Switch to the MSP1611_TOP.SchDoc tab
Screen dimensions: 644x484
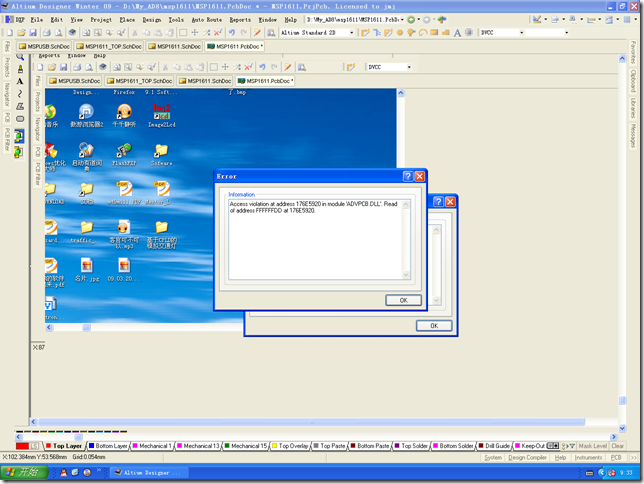109,46
